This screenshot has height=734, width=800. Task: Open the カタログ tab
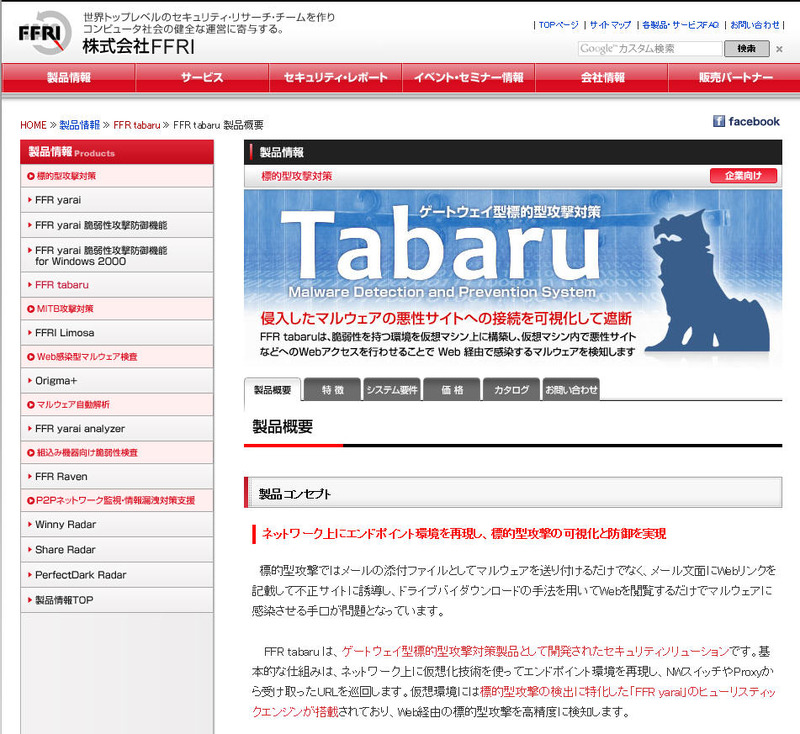click(x=510, y=390)
